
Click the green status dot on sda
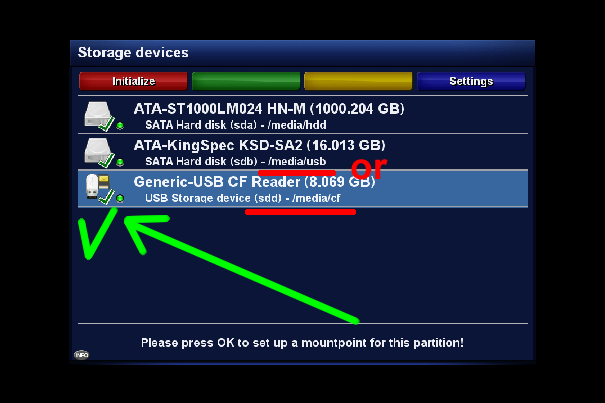120,125
